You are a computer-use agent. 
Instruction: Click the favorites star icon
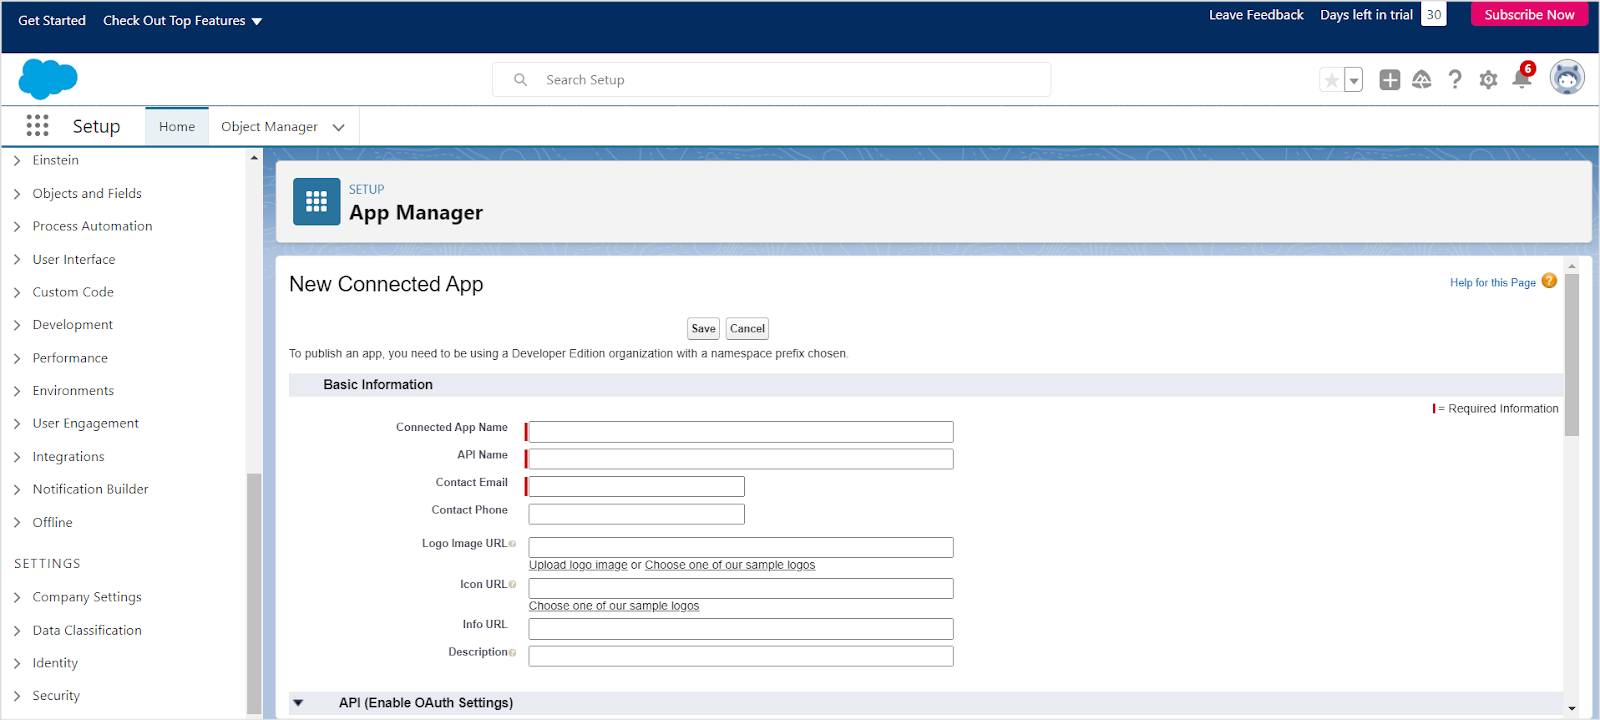point(1331,80)
